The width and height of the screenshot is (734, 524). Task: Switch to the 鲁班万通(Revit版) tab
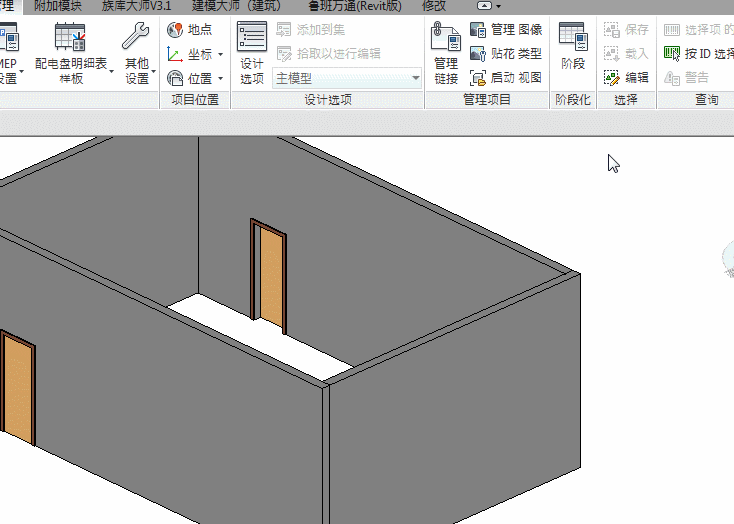pos(355,6)
